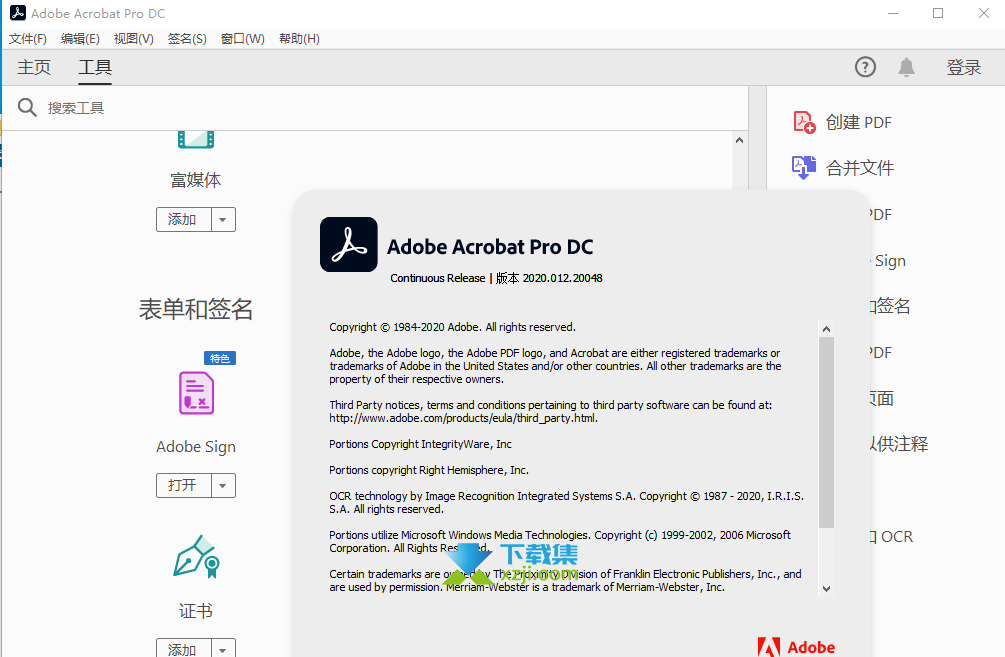Click the tools list scroll-up arrow

tap(740, 140)
